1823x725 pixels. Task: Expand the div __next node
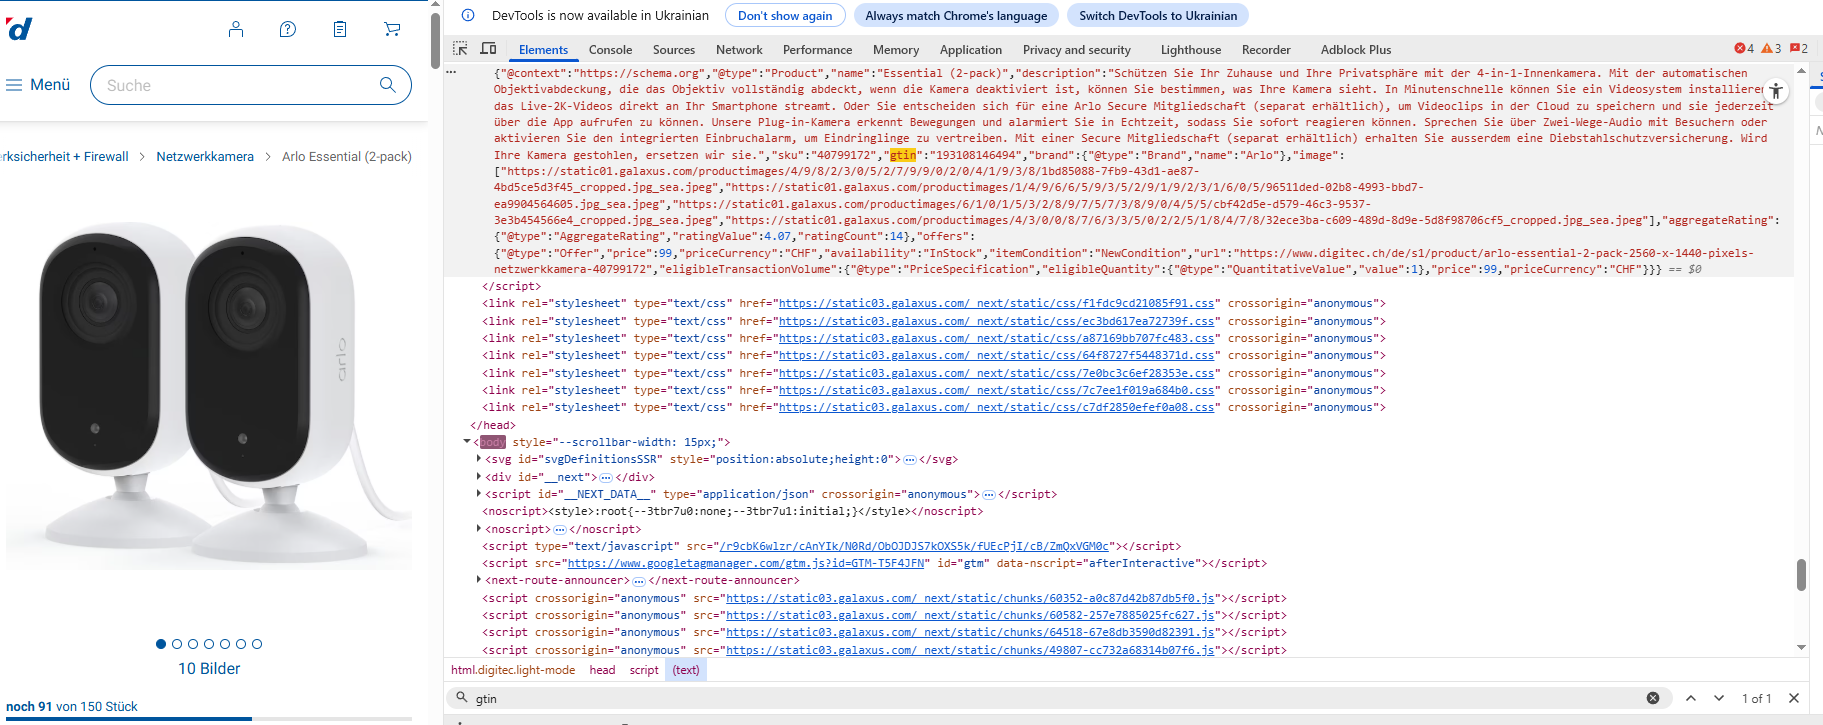(x=479, y=477)
